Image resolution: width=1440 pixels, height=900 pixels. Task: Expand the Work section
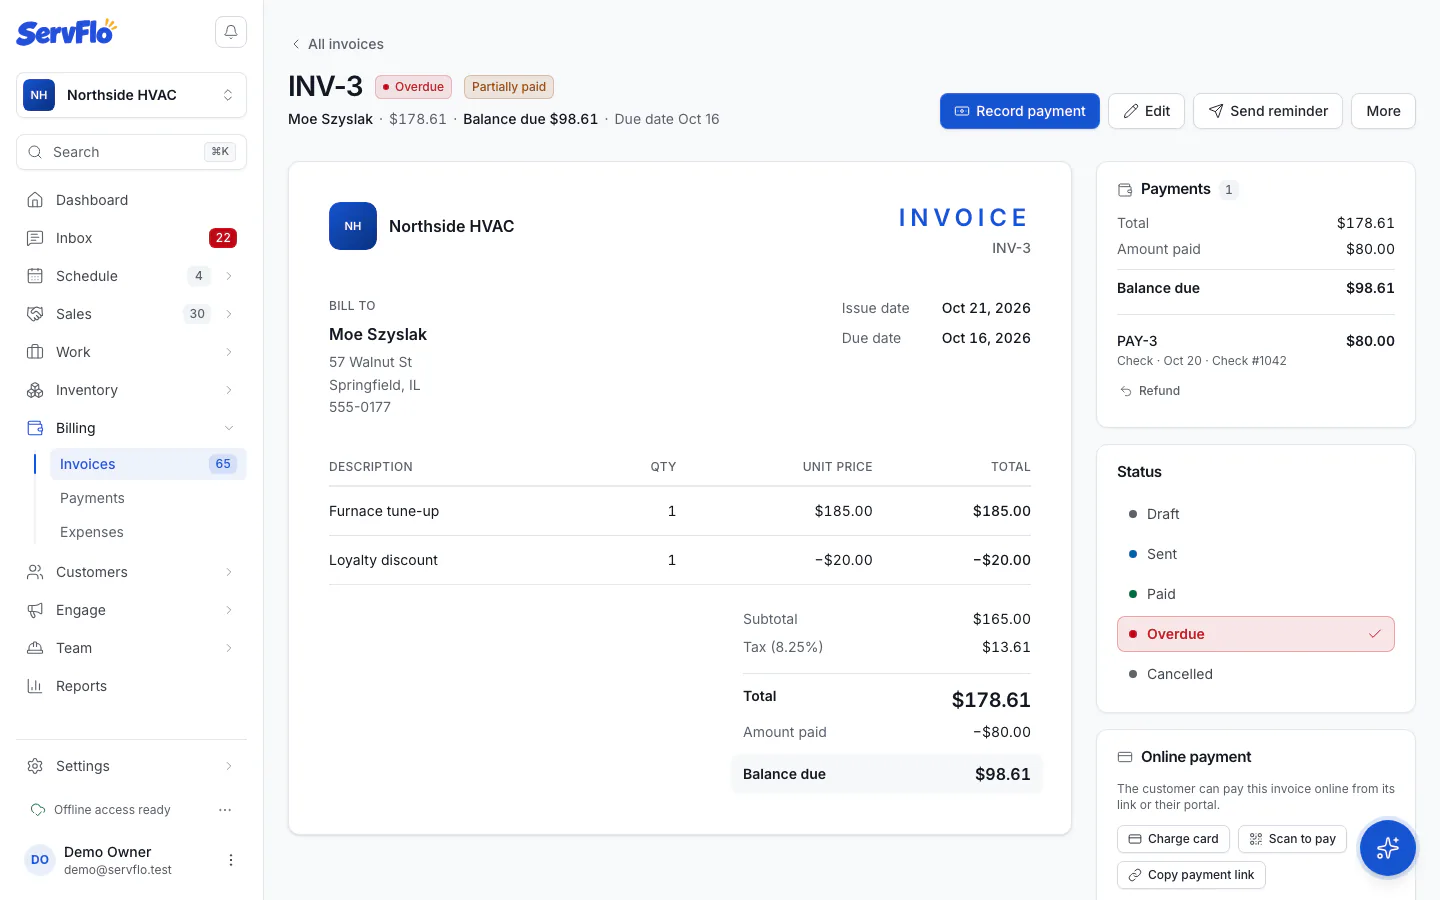tap(229, 352)
